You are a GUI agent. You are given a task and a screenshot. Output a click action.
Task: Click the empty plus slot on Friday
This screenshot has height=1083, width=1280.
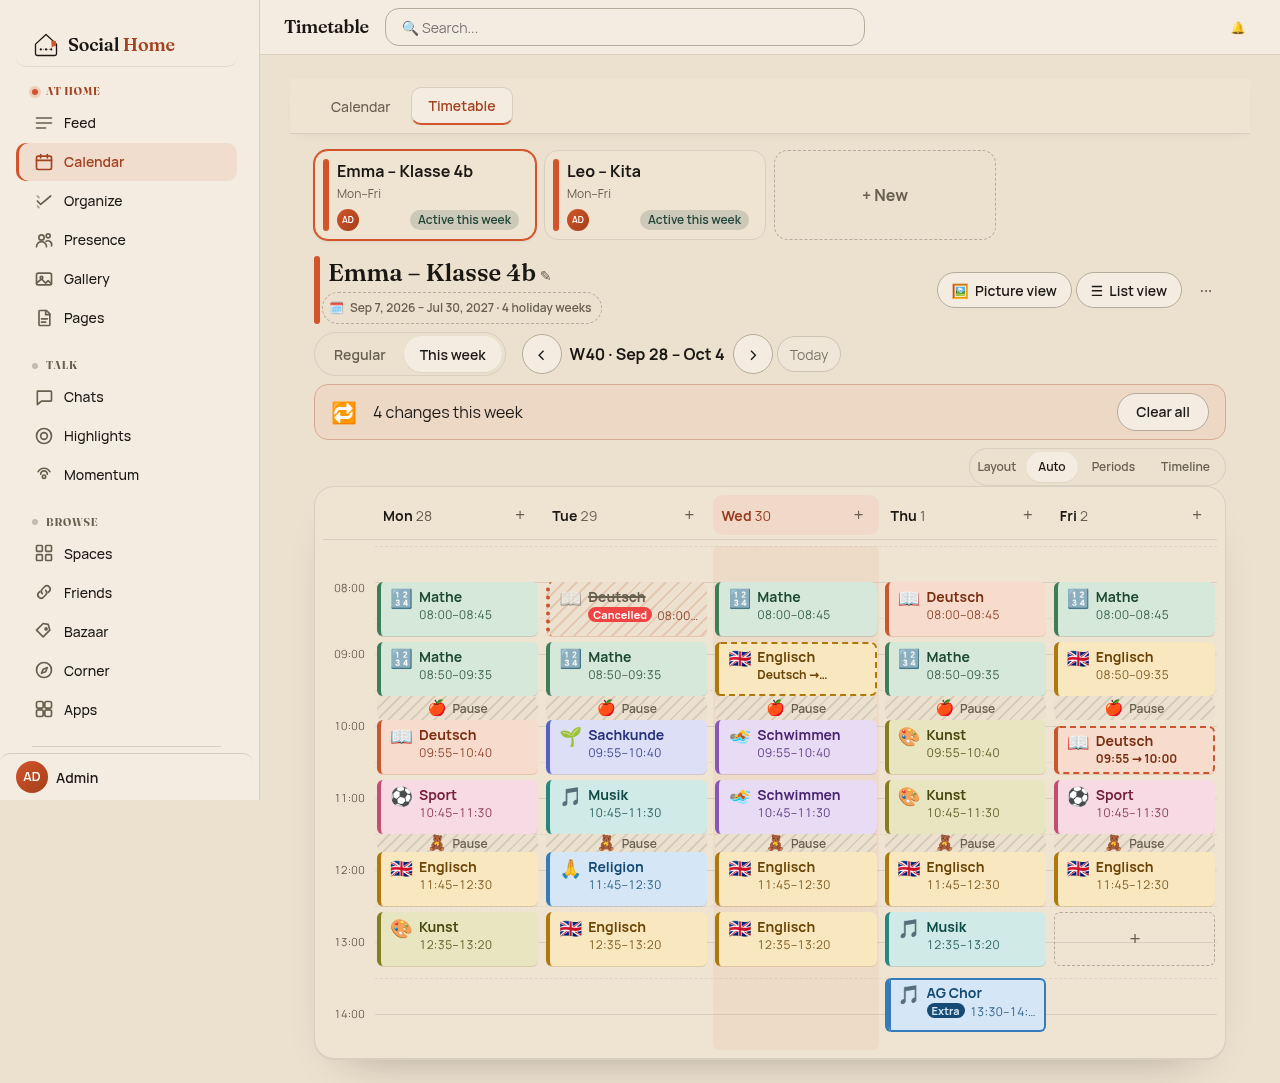[1134, 939]
